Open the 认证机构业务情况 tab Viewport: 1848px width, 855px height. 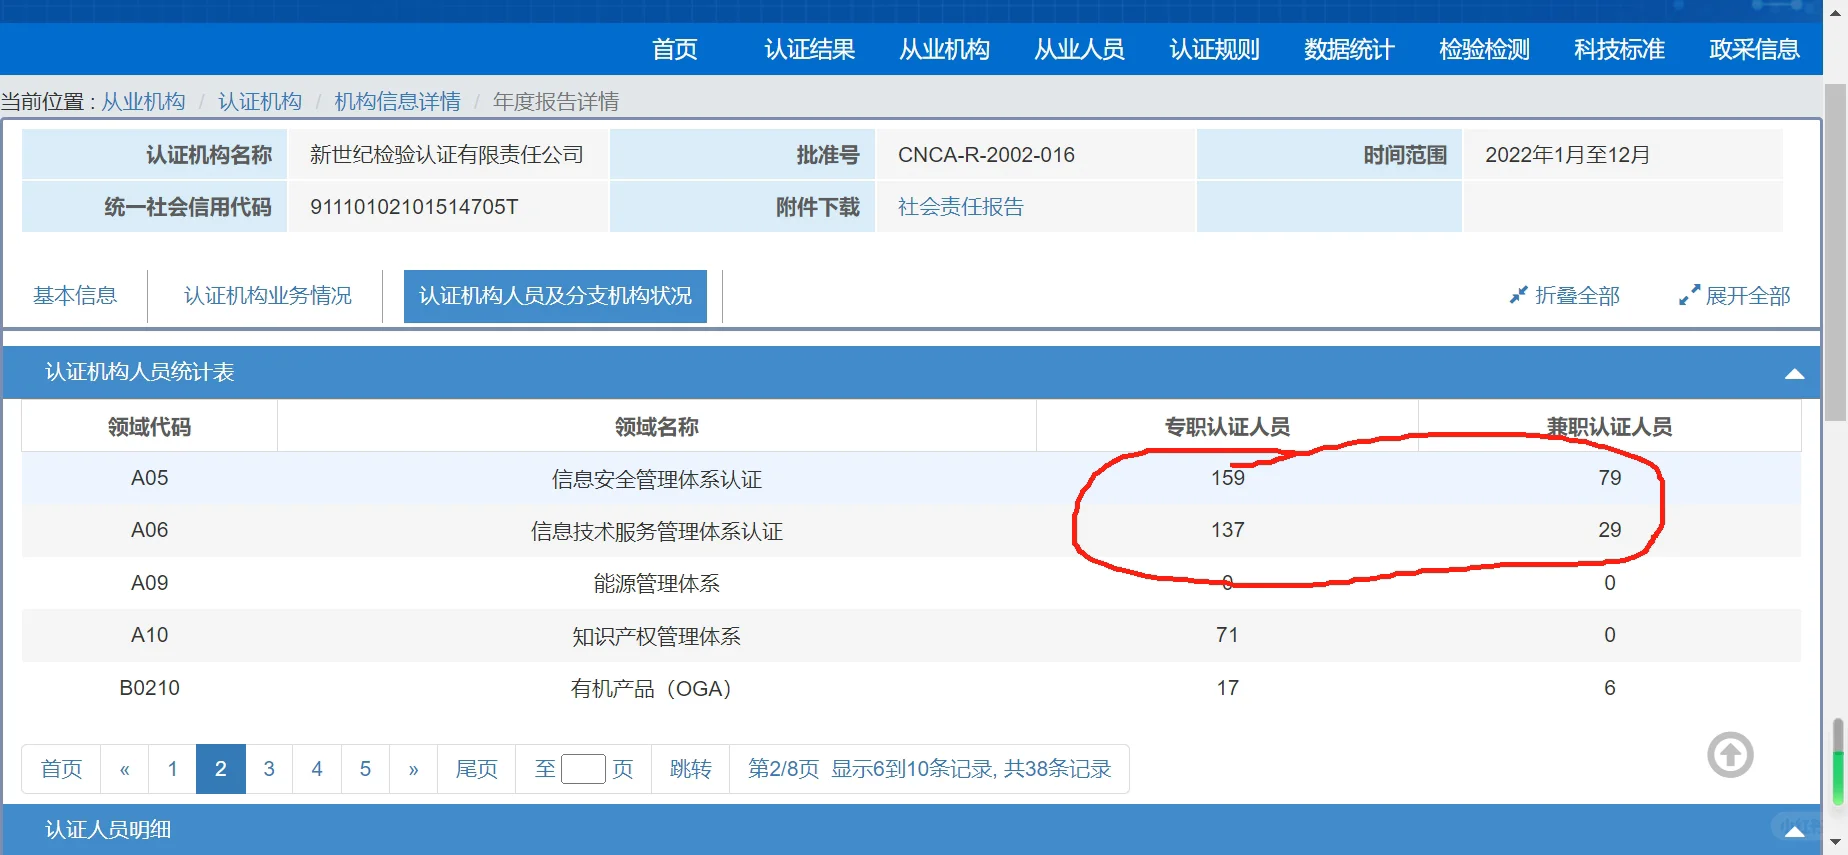pyautogui.click(x=267, y=296)
